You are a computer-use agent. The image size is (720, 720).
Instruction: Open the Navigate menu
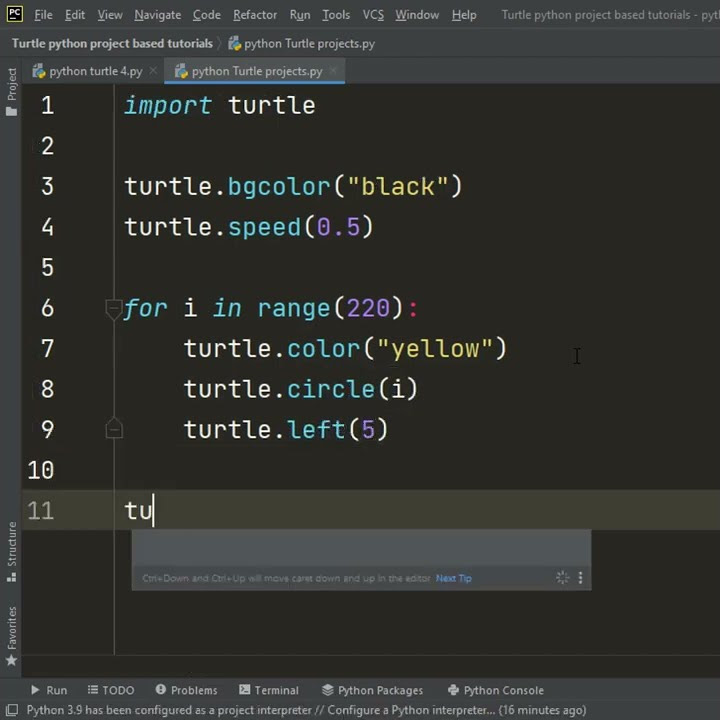[158, 15]
